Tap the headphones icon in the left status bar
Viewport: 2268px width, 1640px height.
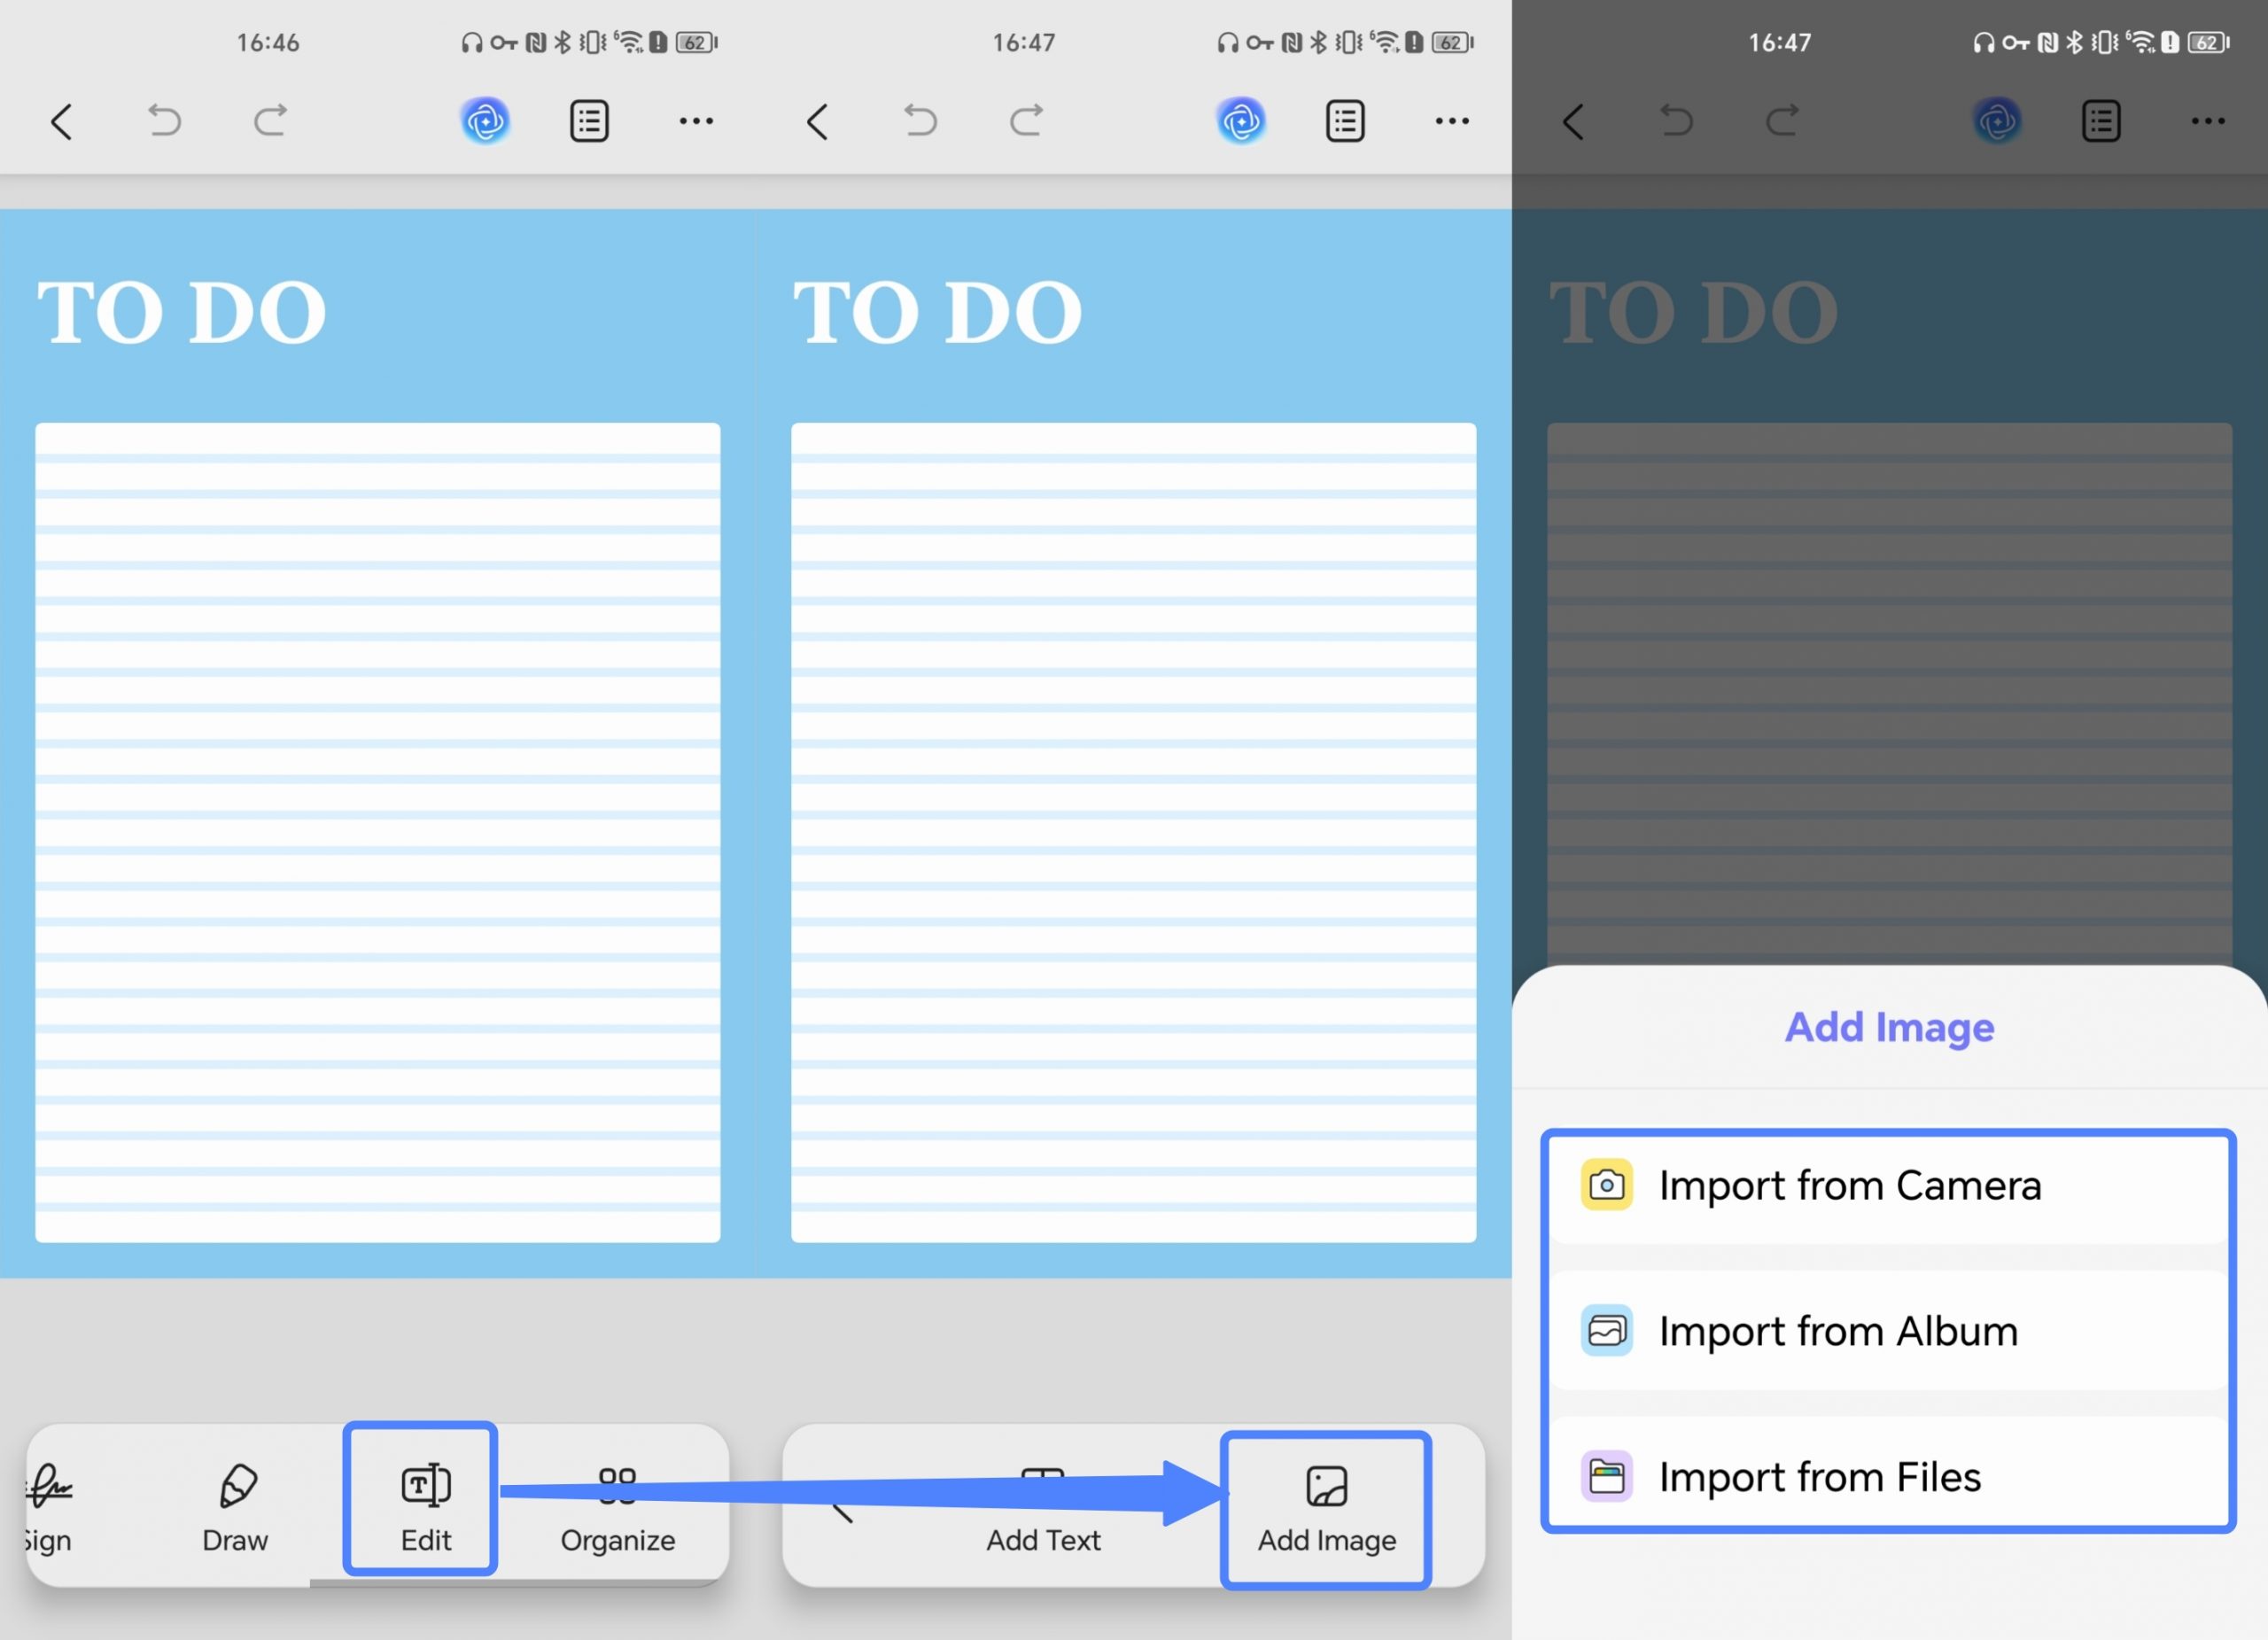[x=472, y=43]
